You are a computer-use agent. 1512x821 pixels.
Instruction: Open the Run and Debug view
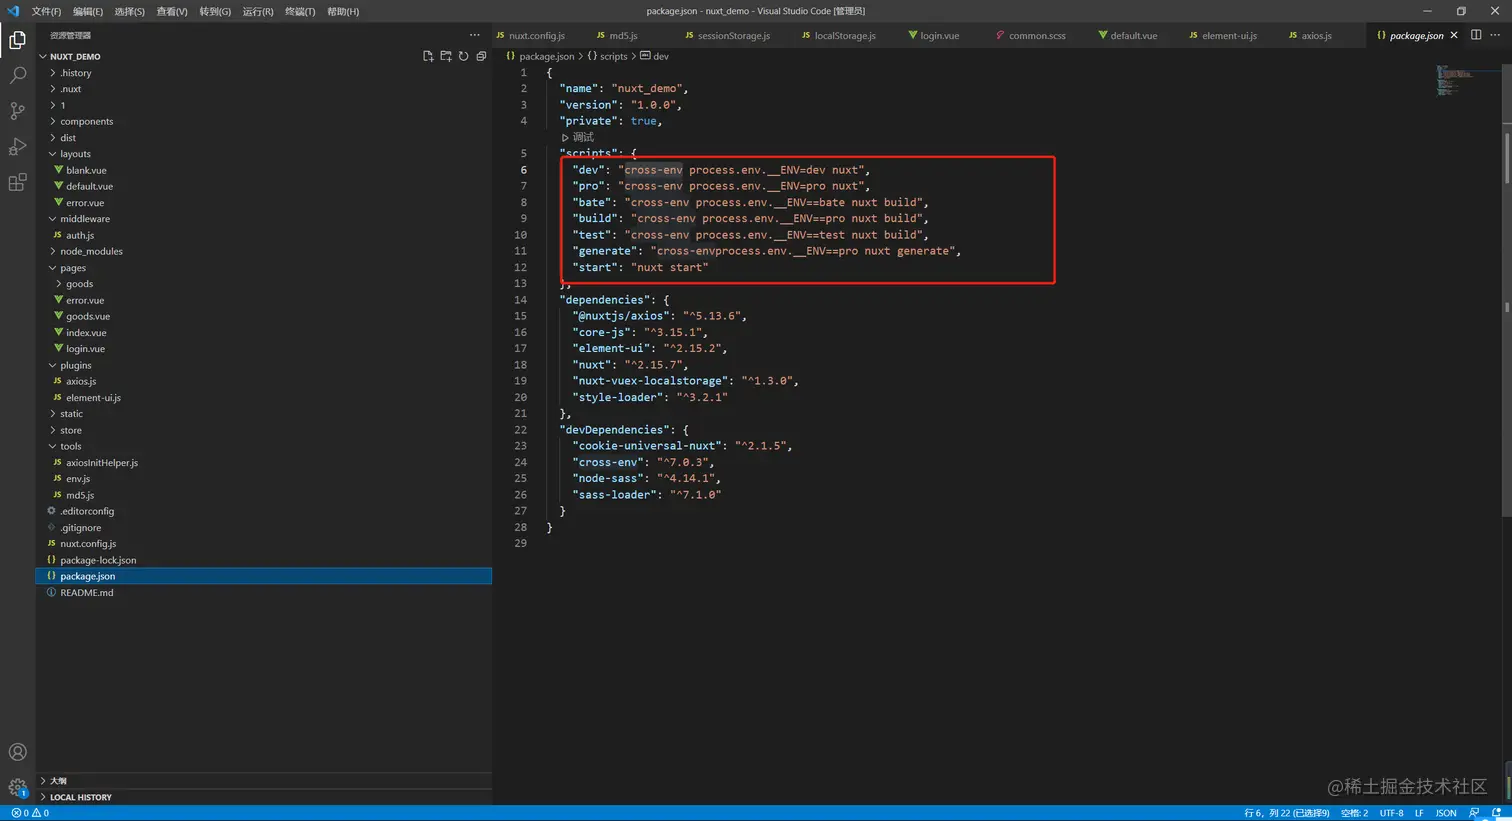coord(17,147)
